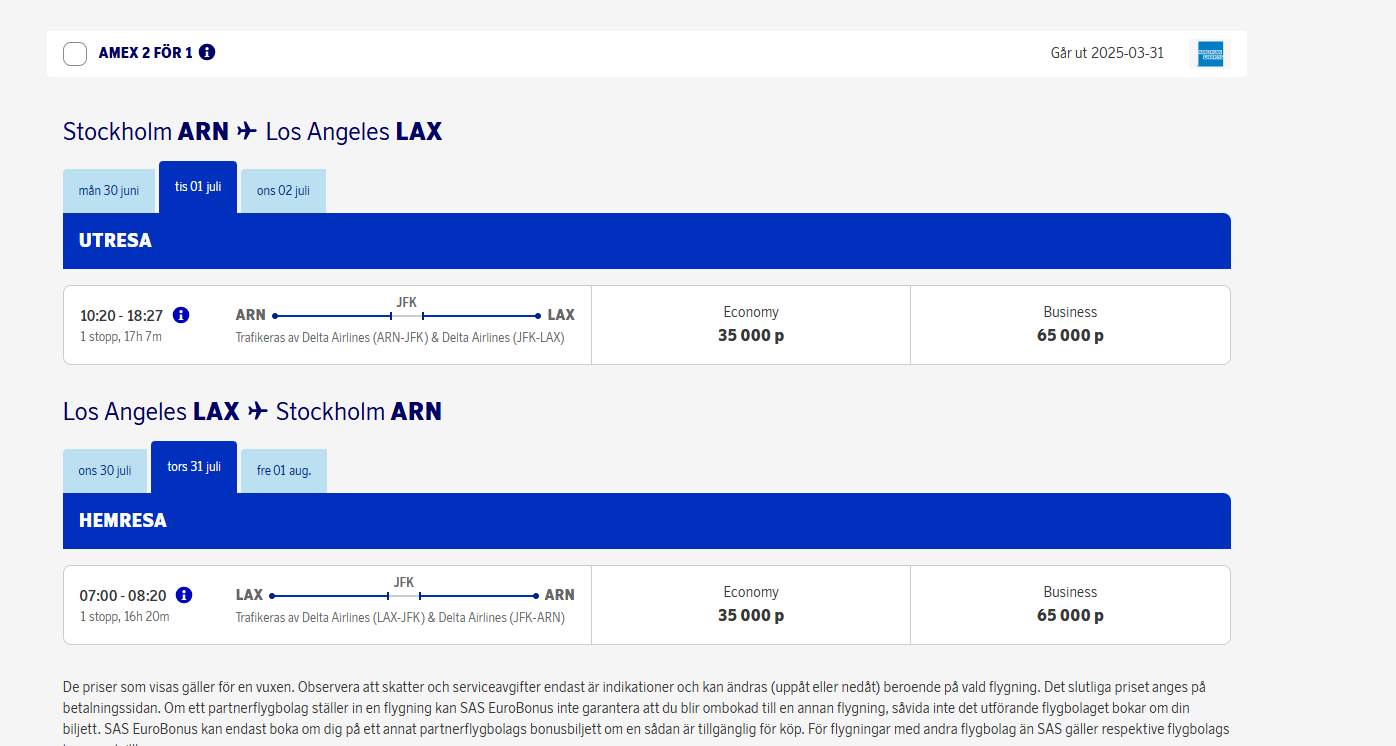Choose outbound Economy fare 35 000 p
Screen dimensions: 1396x746
pos(750,325)
